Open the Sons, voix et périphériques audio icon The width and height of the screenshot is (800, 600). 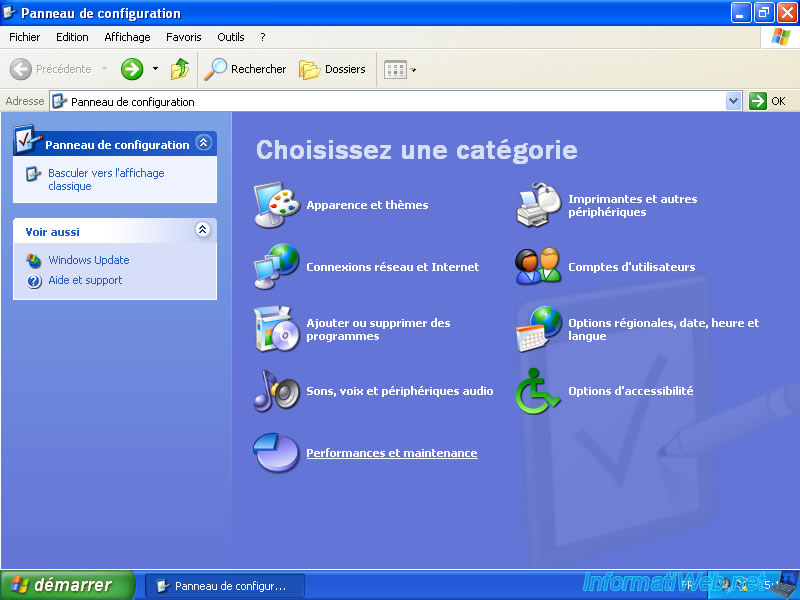click(277, 391)
